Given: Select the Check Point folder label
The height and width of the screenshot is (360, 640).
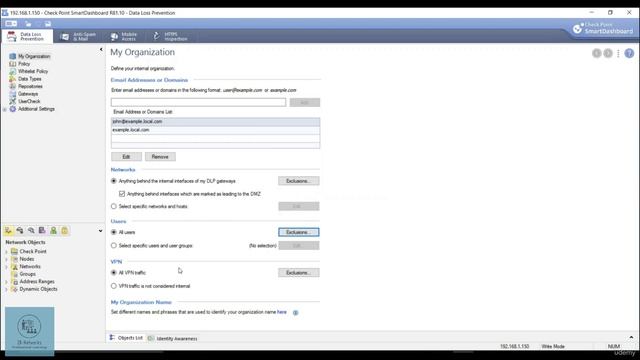Looking at the screenshot, I should (x=33, y=251).
